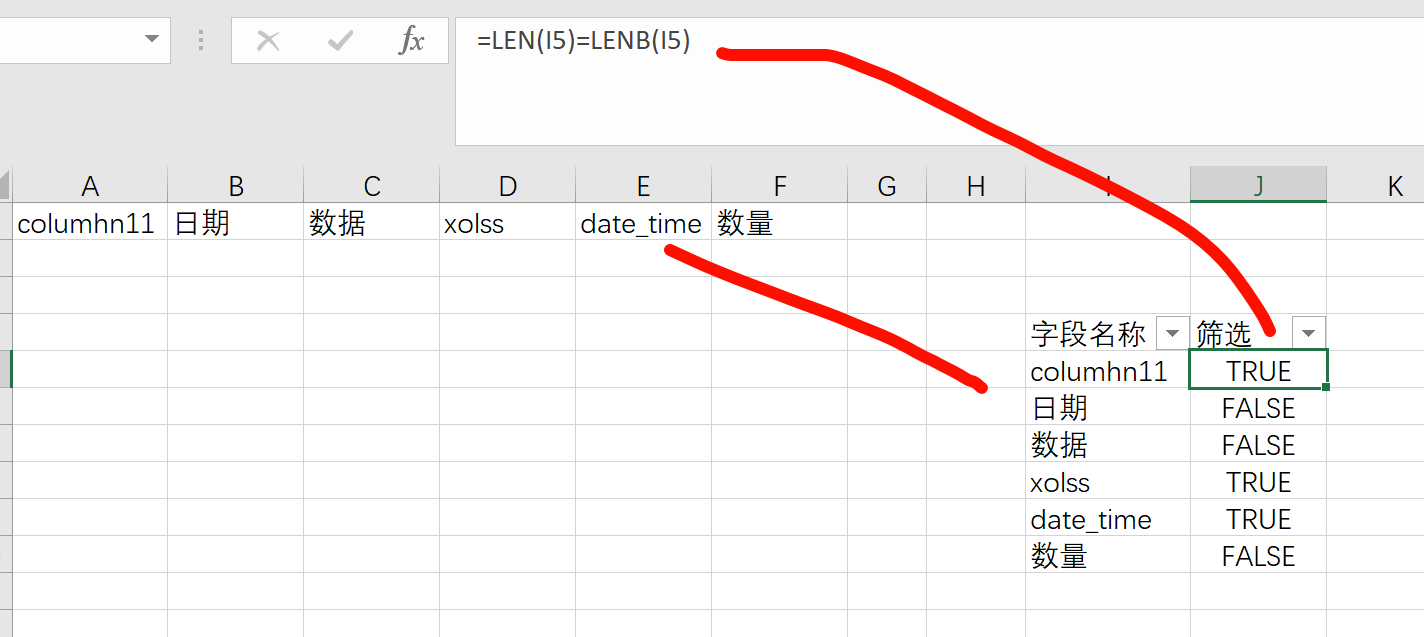
Task: Click the FALSE cell next to 日期
Action: [x=1258, y=408]
